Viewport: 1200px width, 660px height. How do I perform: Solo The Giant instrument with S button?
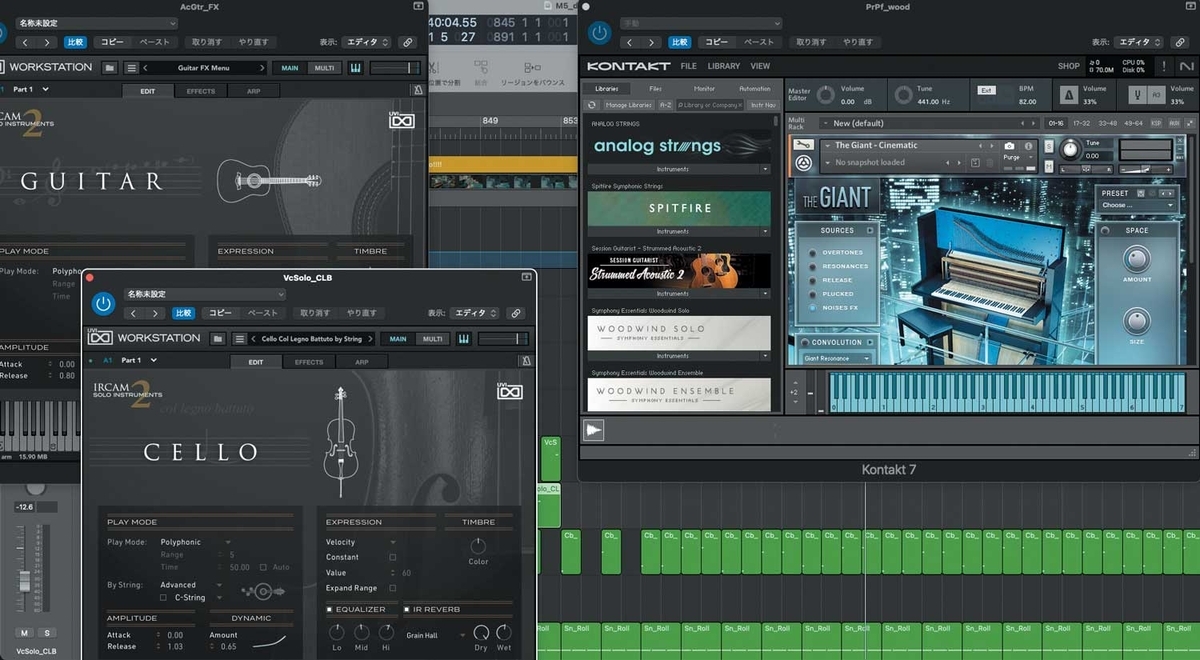pyautogui.click(x=1049, y=145)
